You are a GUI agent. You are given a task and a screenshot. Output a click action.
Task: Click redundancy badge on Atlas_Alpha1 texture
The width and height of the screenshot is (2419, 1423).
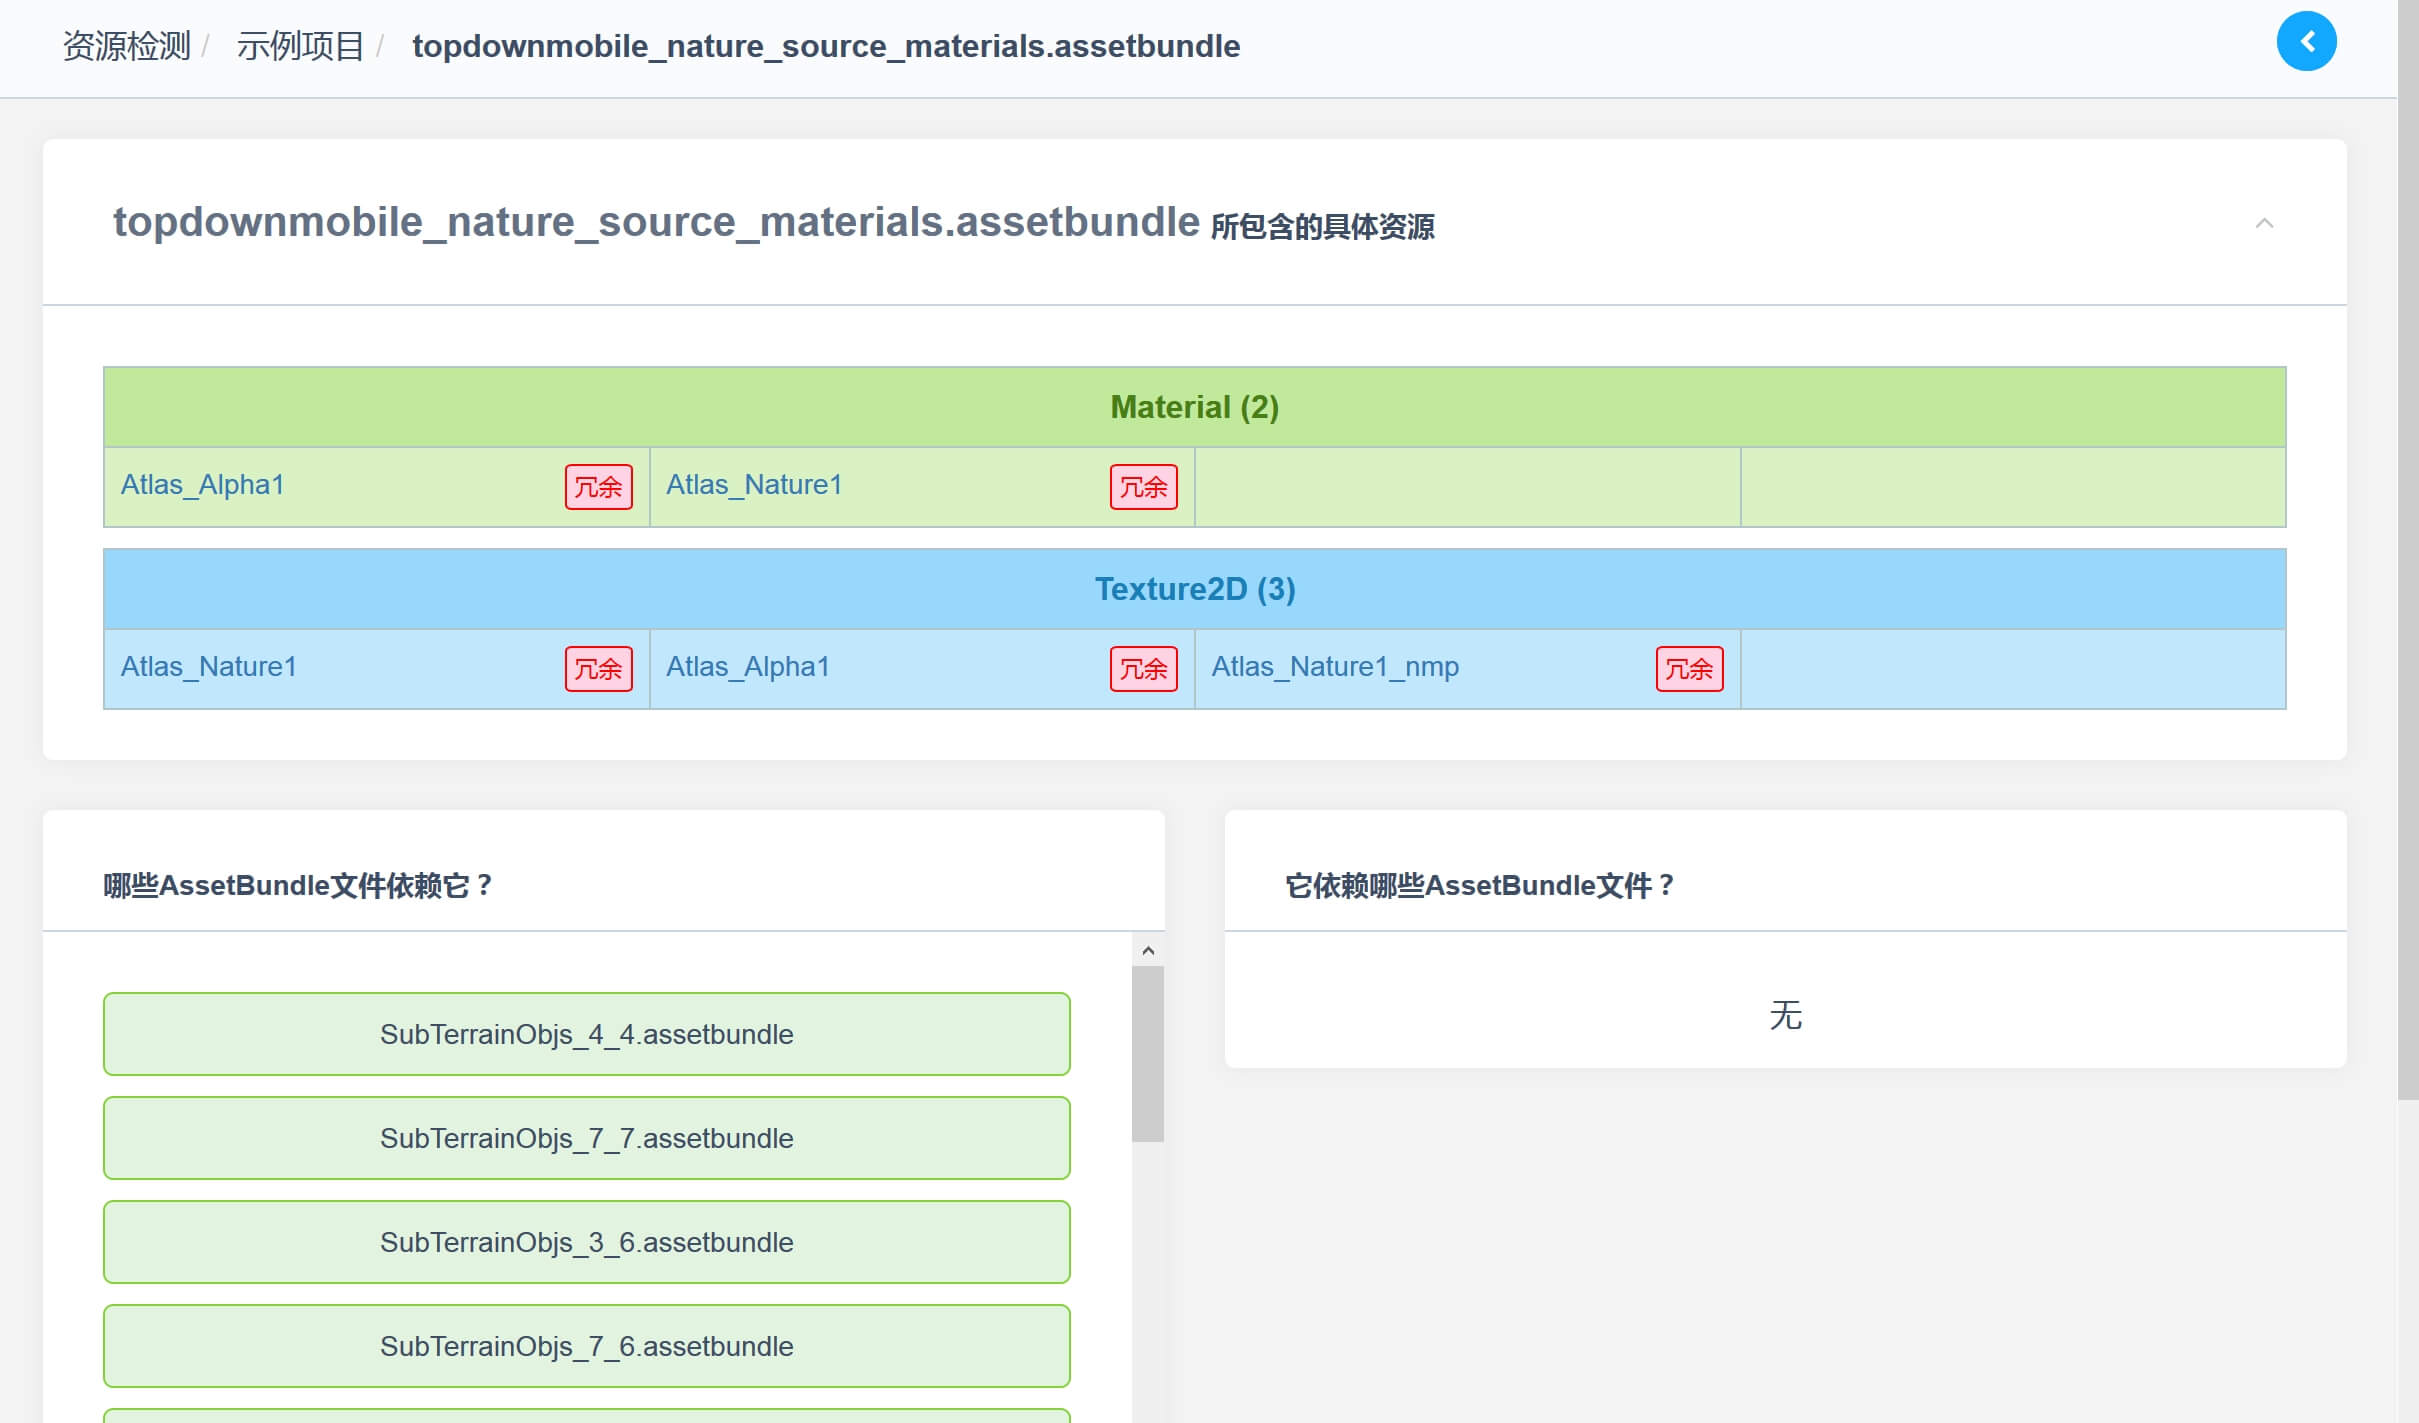tap(1143, 669)
